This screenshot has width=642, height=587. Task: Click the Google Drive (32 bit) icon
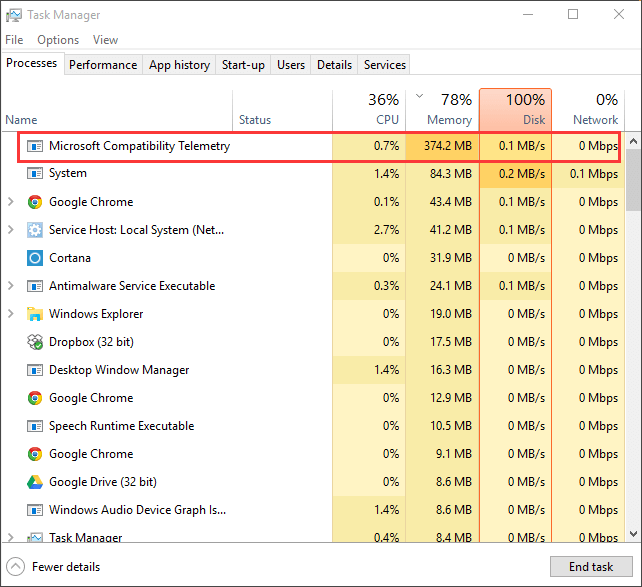point(34,482)
